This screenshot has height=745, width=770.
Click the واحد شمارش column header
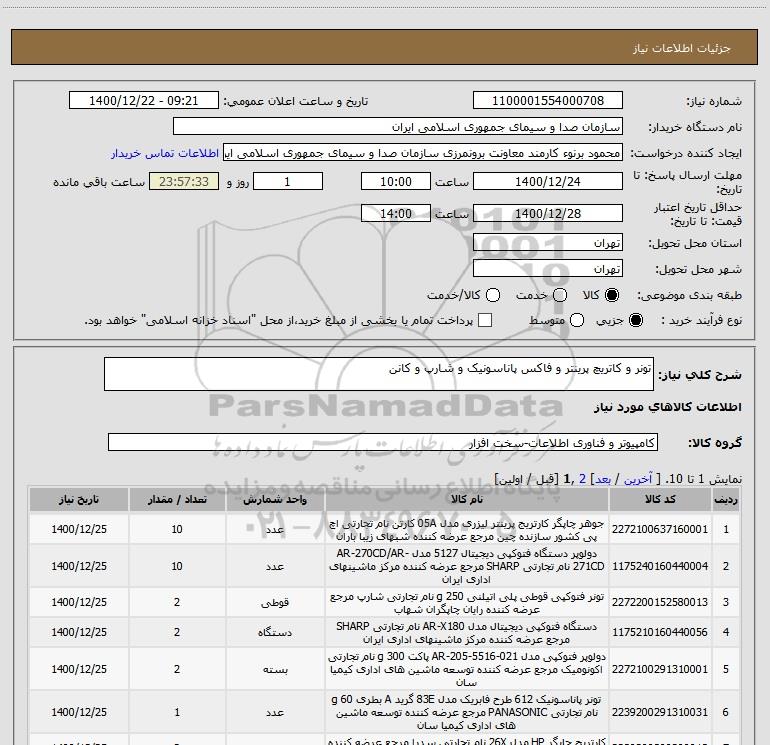(275, 499)
